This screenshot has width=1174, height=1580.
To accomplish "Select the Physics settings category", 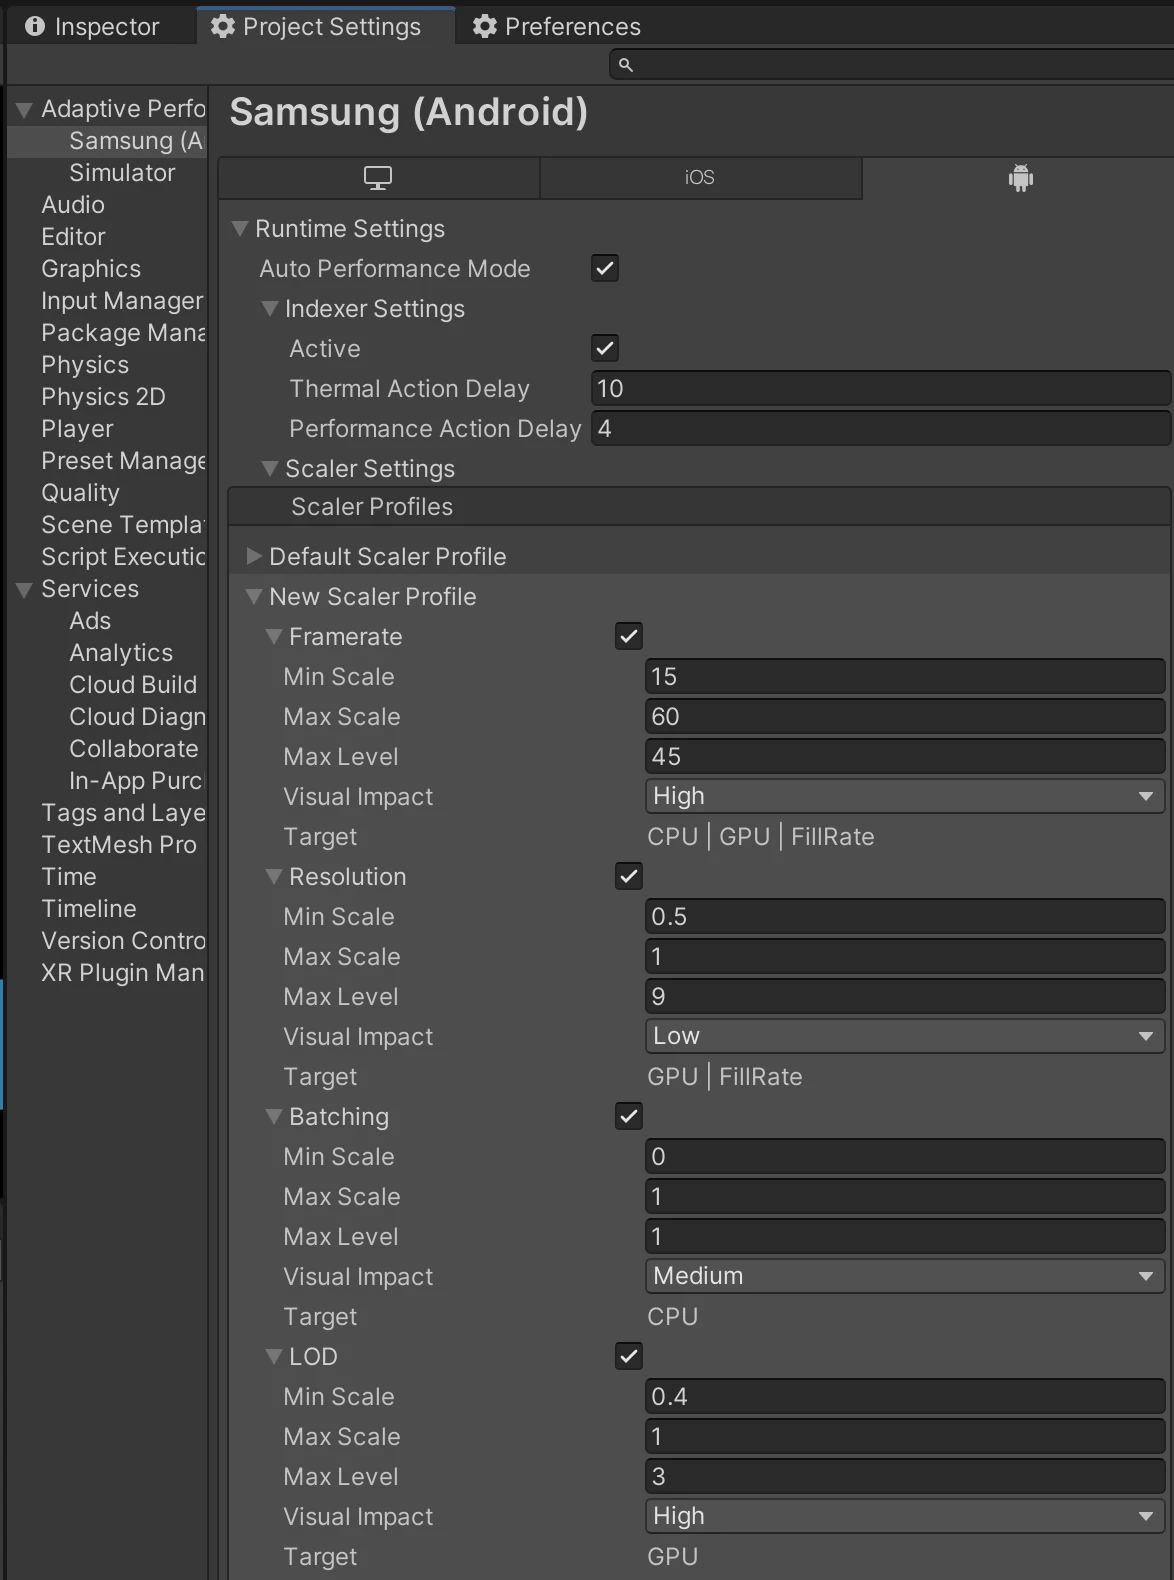I will coord(85,365).
